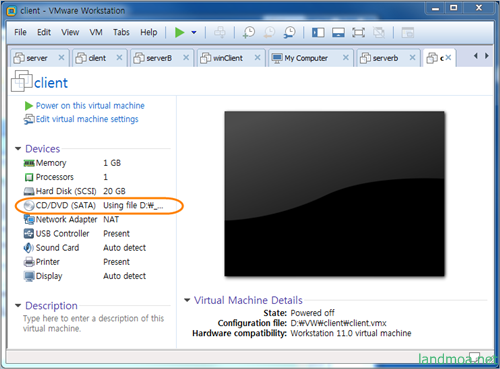The height and width of the screenshot is (369, 500).
Task: Click the virtual machine black screen preview
Action: (x=334, y=194)
